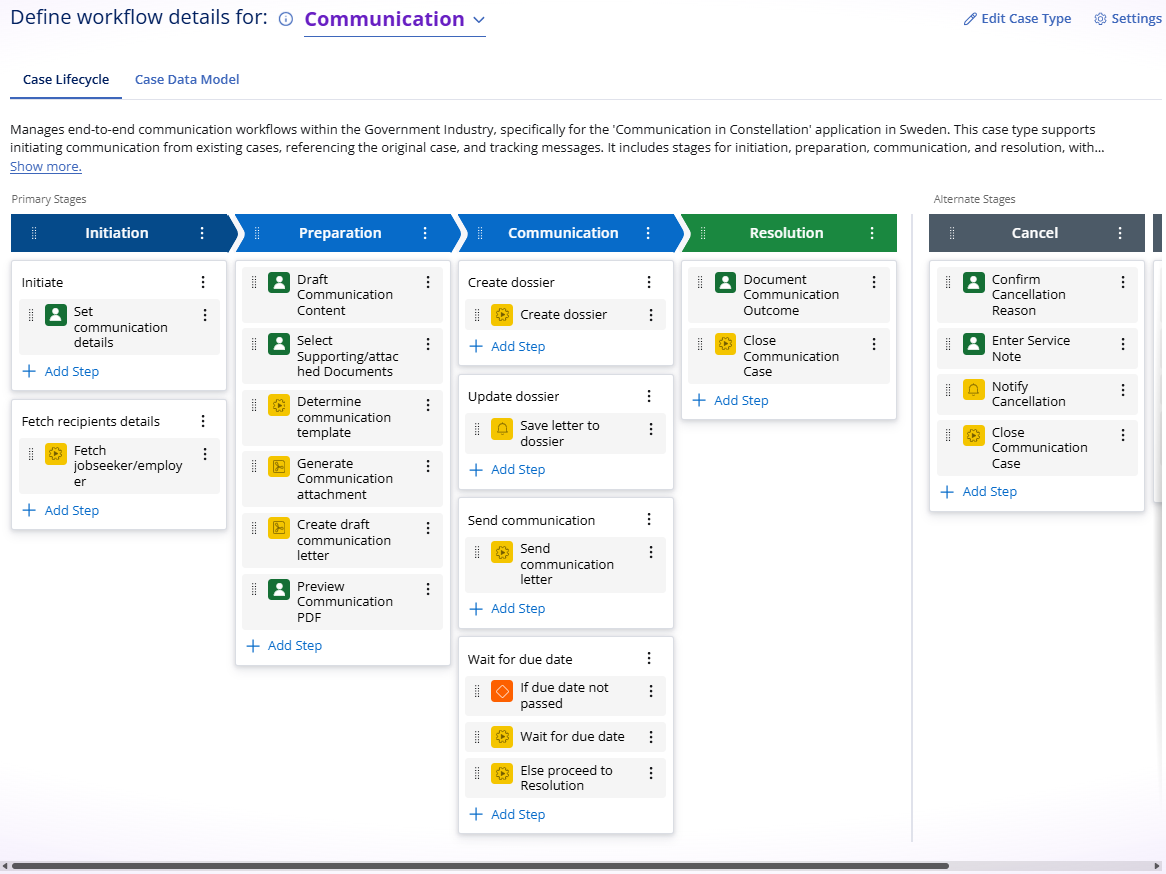Open options for Else proceed to Resolution step
Image resolution: width=1166 pixels, height=874 pixels.
pos(651,774)
